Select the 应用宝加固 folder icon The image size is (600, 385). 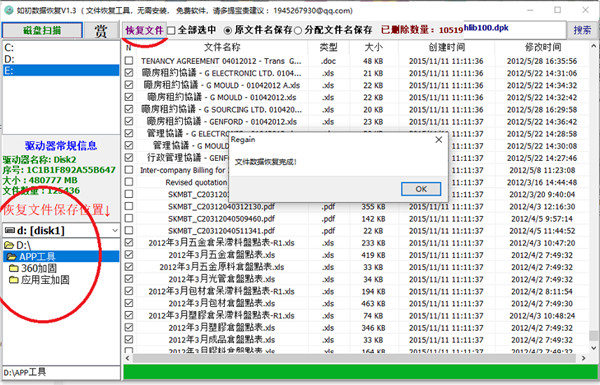click(14, 280)
